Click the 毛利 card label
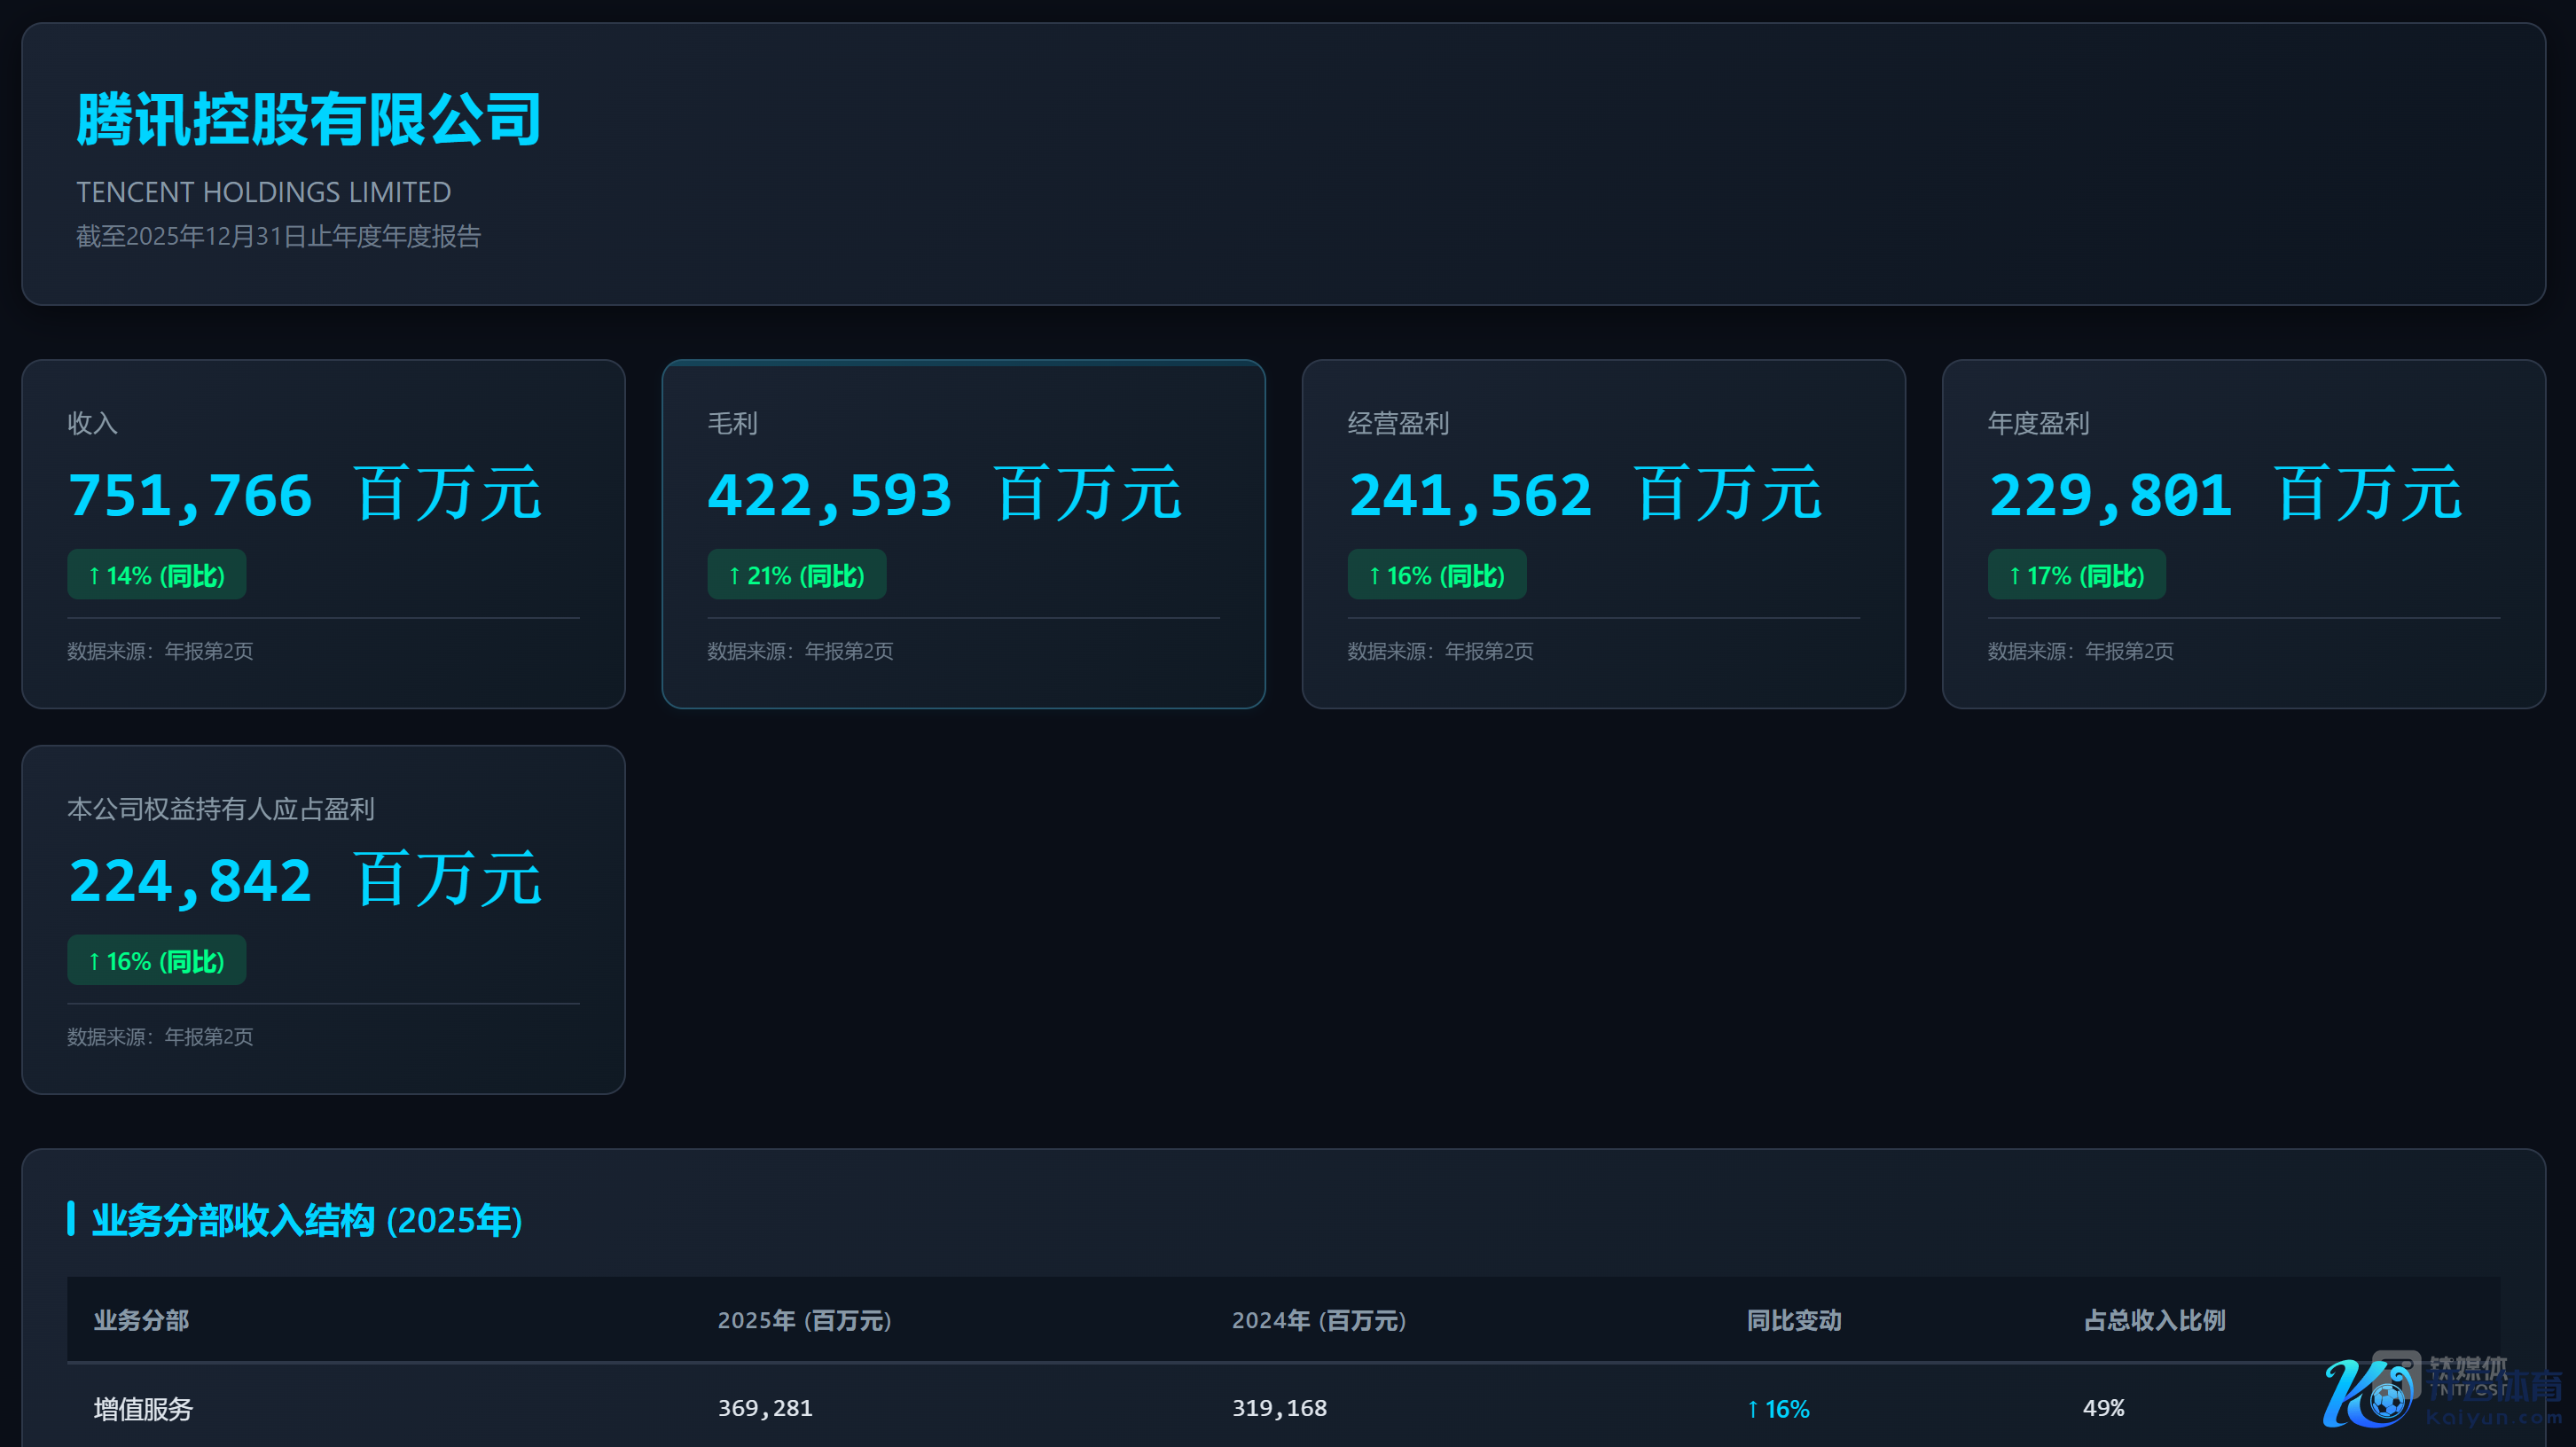Screen dimensions: 2576x1447 tap(733, 423)
